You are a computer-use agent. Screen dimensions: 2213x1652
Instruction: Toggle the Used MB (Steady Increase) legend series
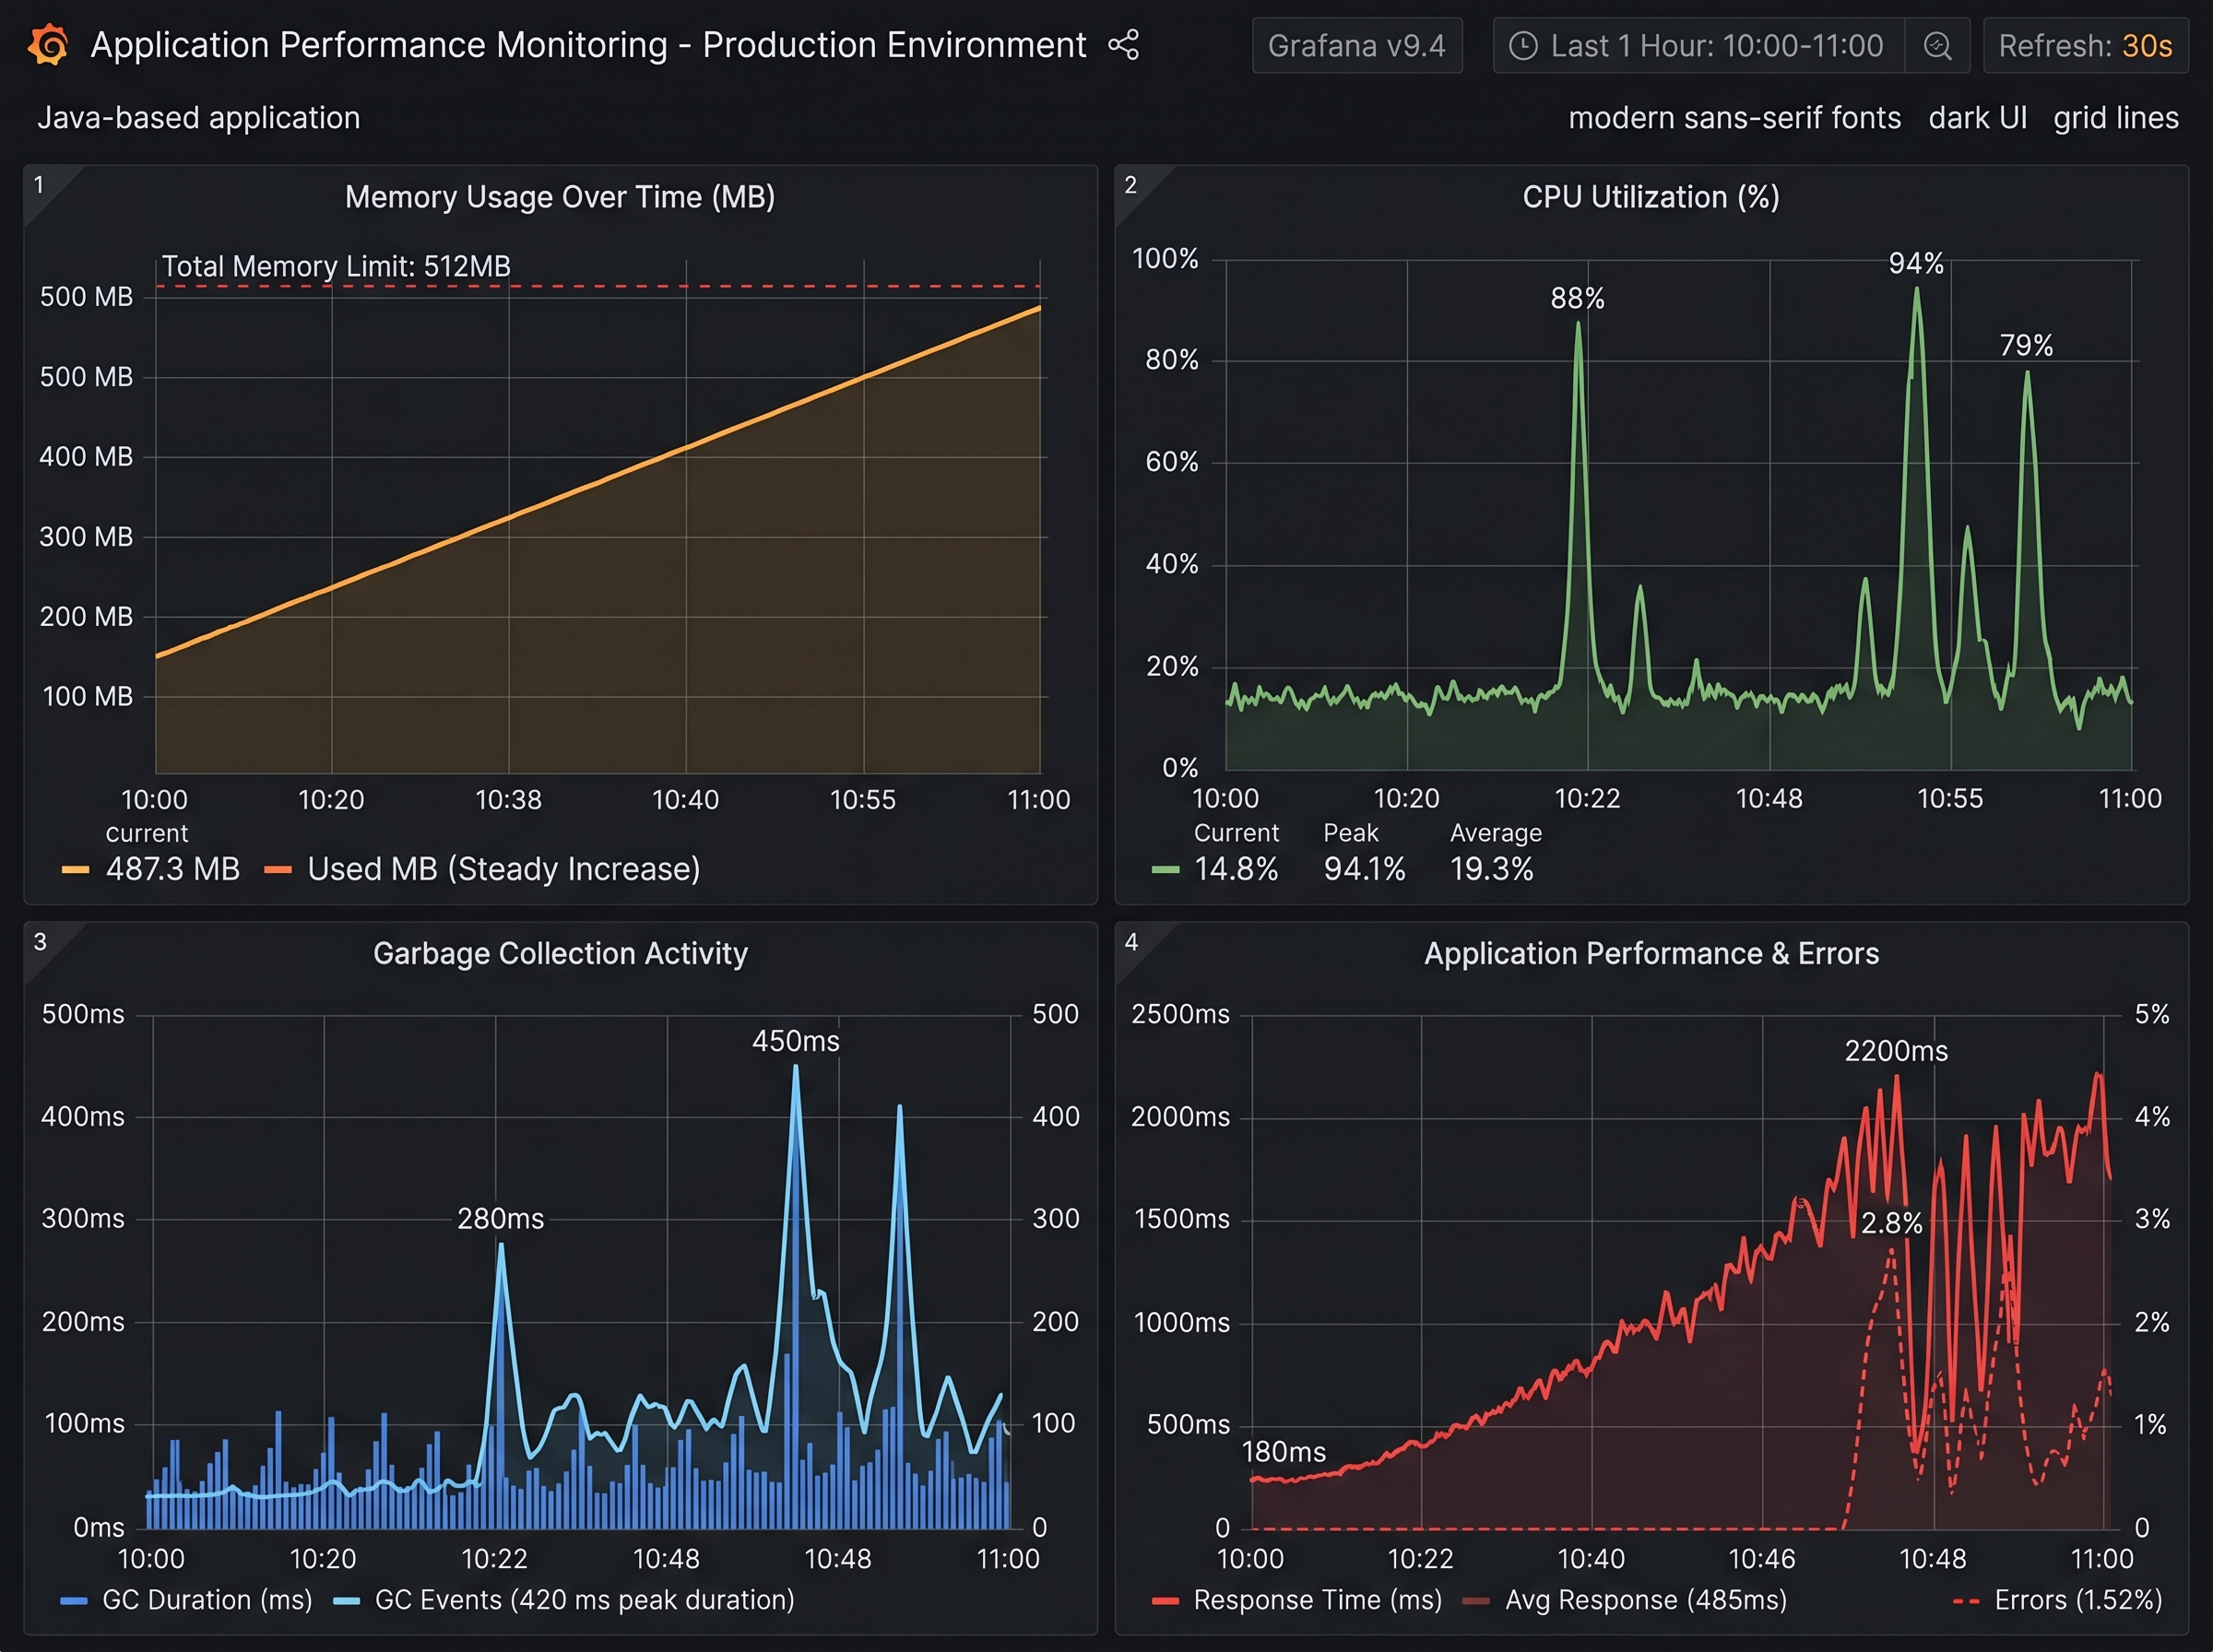pyautogui.click(x=482, y=869)
